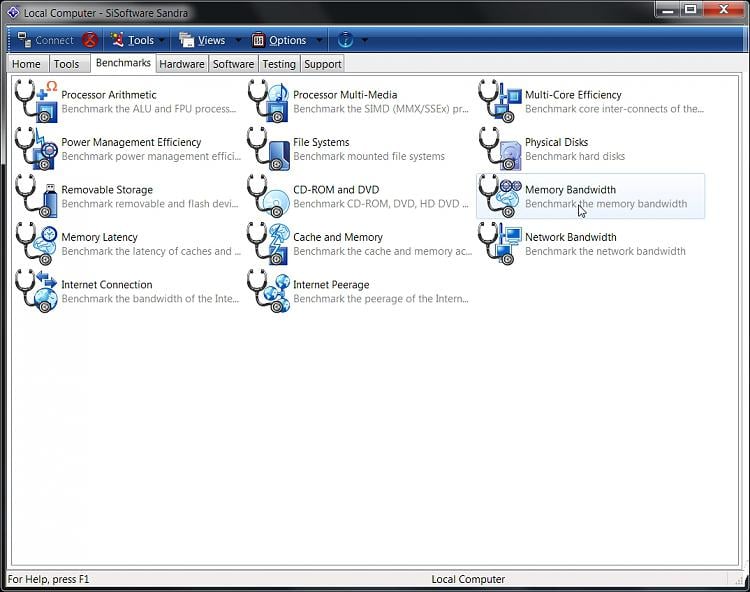Open the Views toolbar menu label
Screen dimensions: 750x592
click(211, 41)
